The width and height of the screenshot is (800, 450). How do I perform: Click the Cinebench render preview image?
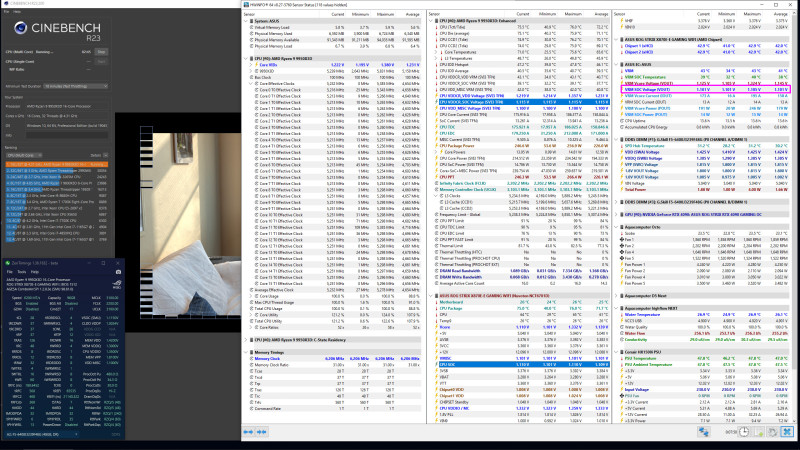coord(190,222)
